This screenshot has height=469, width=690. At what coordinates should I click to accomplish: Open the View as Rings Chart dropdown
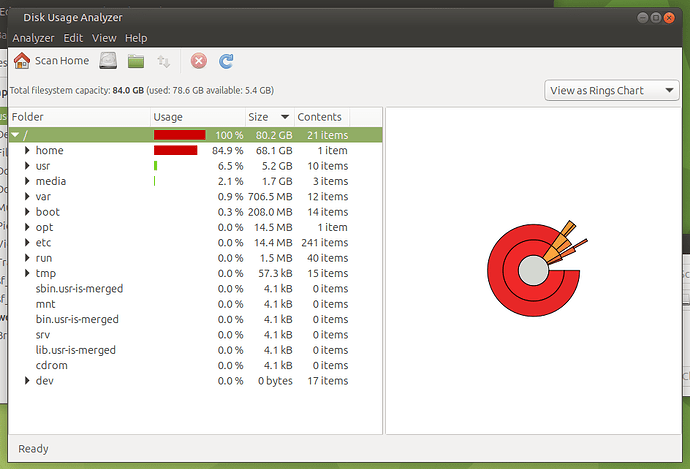coord(611,91)
